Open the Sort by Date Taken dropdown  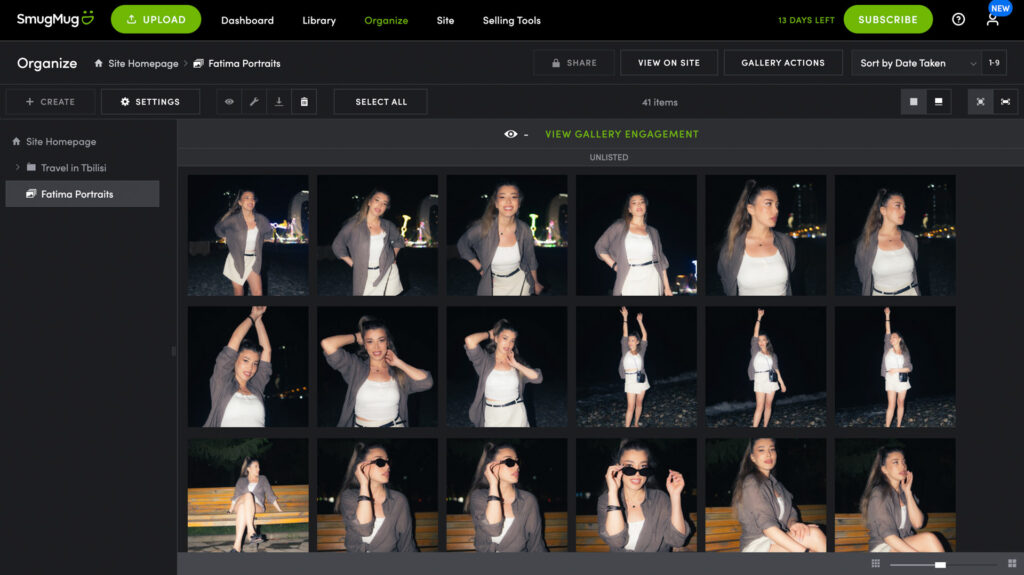pos(916,63)
